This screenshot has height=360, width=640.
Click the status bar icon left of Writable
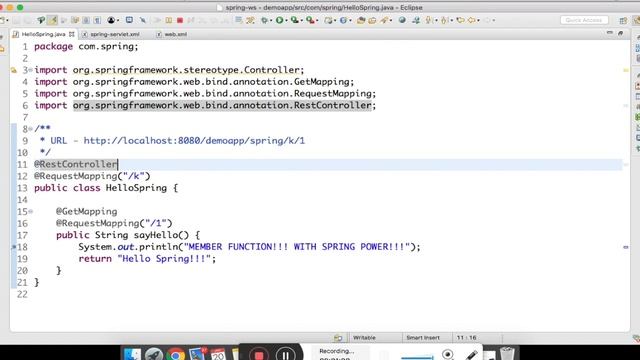click(x=338, y=338)
